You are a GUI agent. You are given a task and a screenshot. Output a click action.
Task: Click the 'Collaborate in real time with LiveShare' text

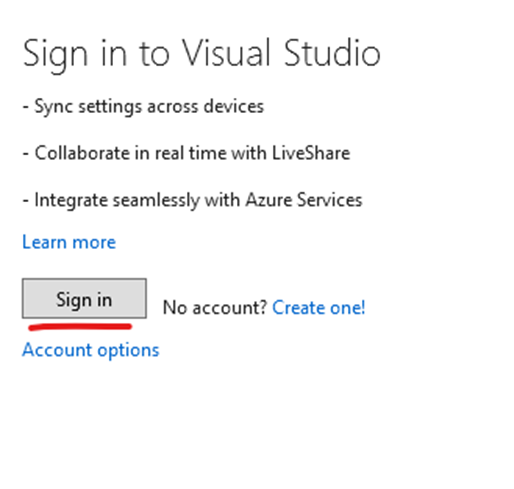point(186,153)
